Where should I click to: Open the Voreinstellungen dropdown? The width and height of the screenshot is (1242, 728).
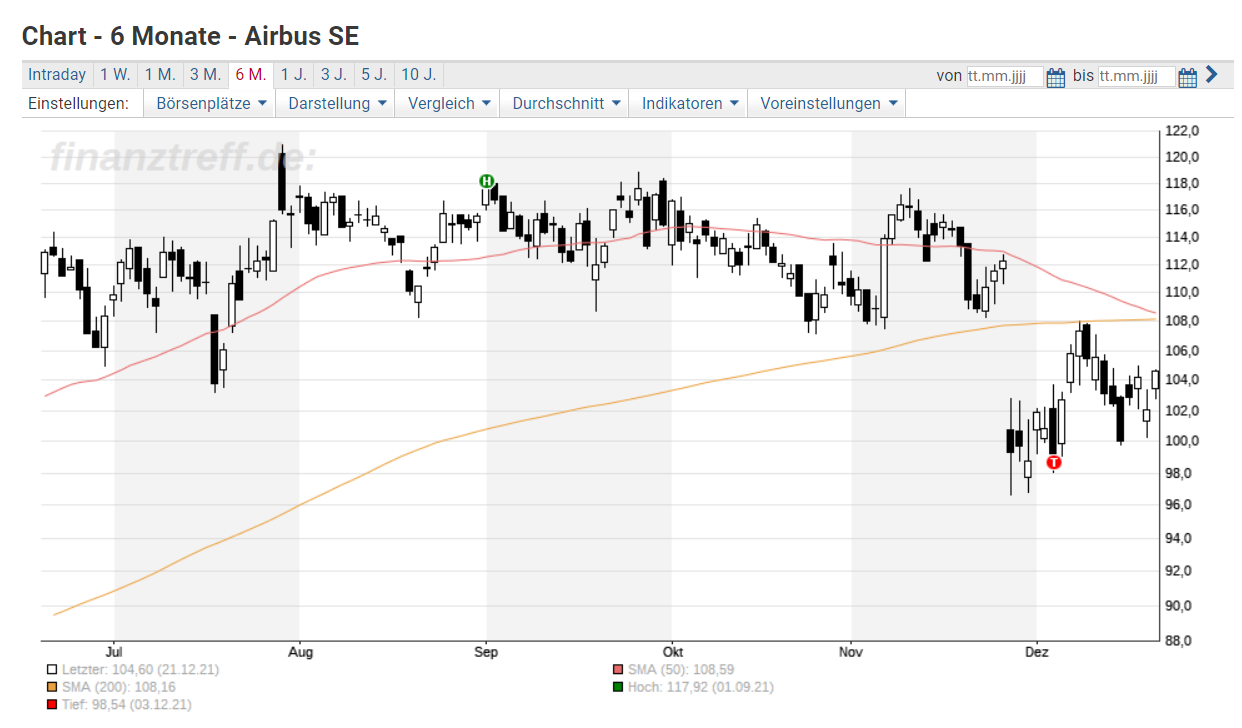tap(827, 104)
